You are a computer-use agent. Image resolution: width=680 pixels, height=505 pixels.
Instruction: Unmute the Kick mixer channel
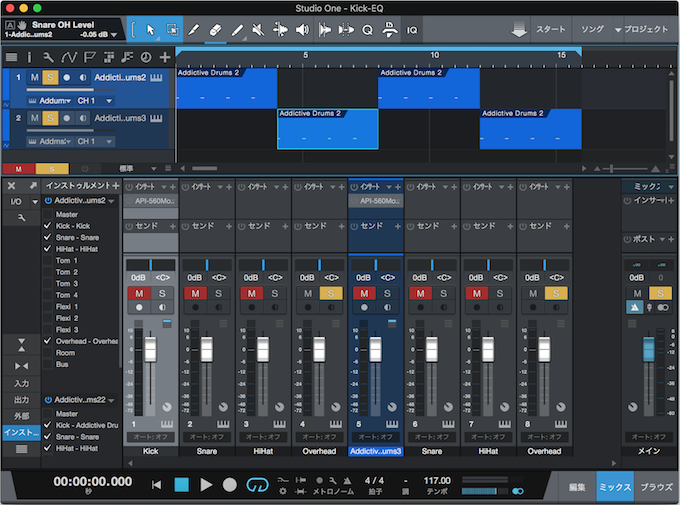(x=139, y=293)
